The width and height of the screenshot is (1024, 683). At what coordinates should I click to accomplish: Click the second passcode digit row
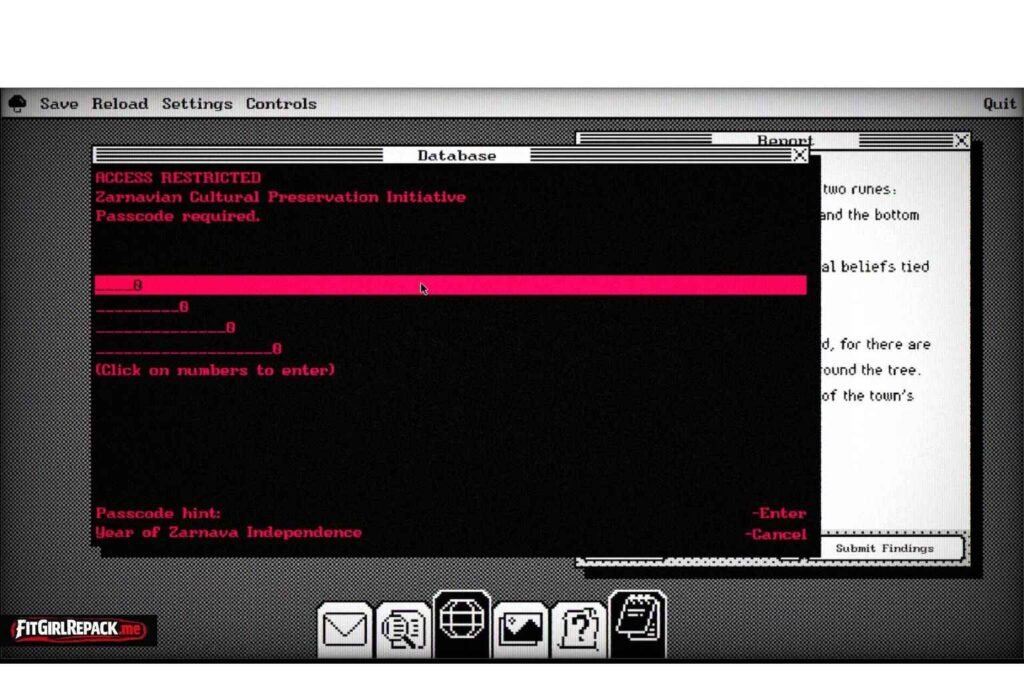pos(183,307)
